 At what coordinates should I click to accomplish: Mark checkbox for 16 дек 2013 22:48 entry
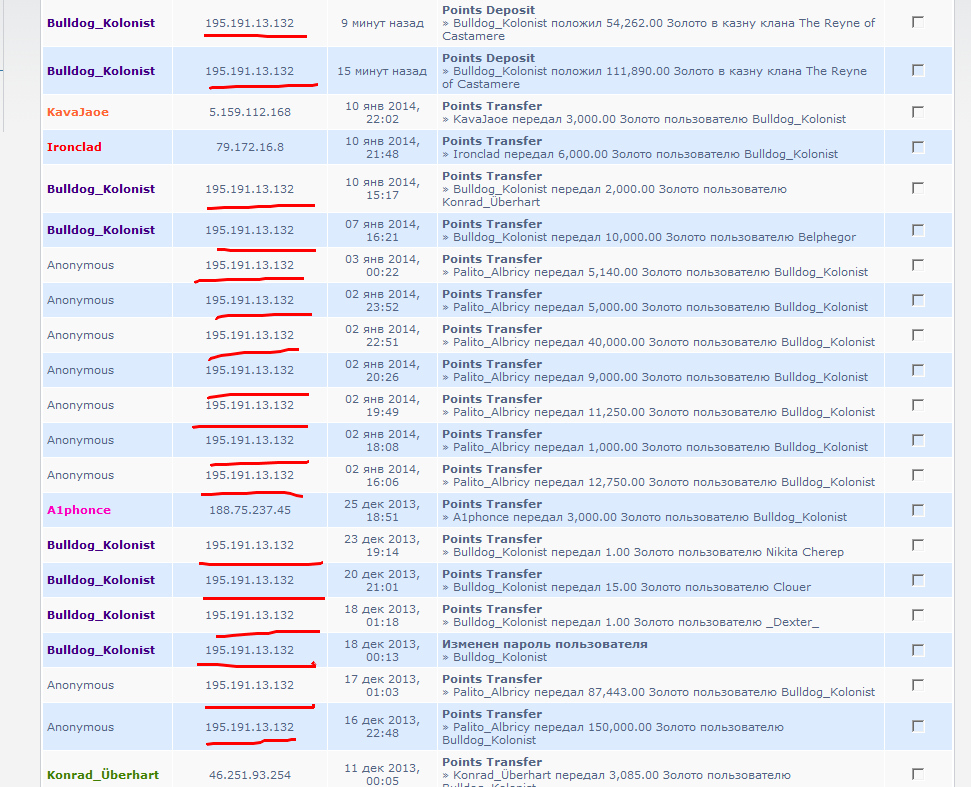click(x=918, y=727)
